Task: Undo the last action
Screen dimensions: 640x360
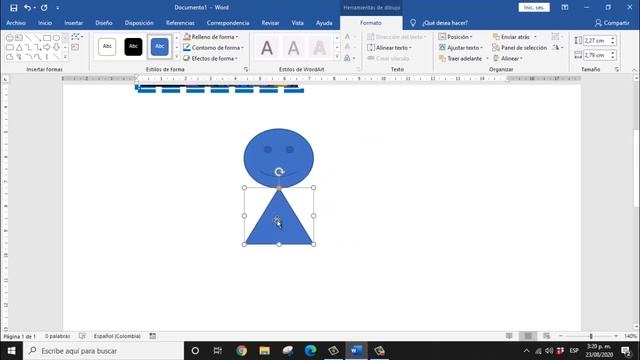Action: 27,7
